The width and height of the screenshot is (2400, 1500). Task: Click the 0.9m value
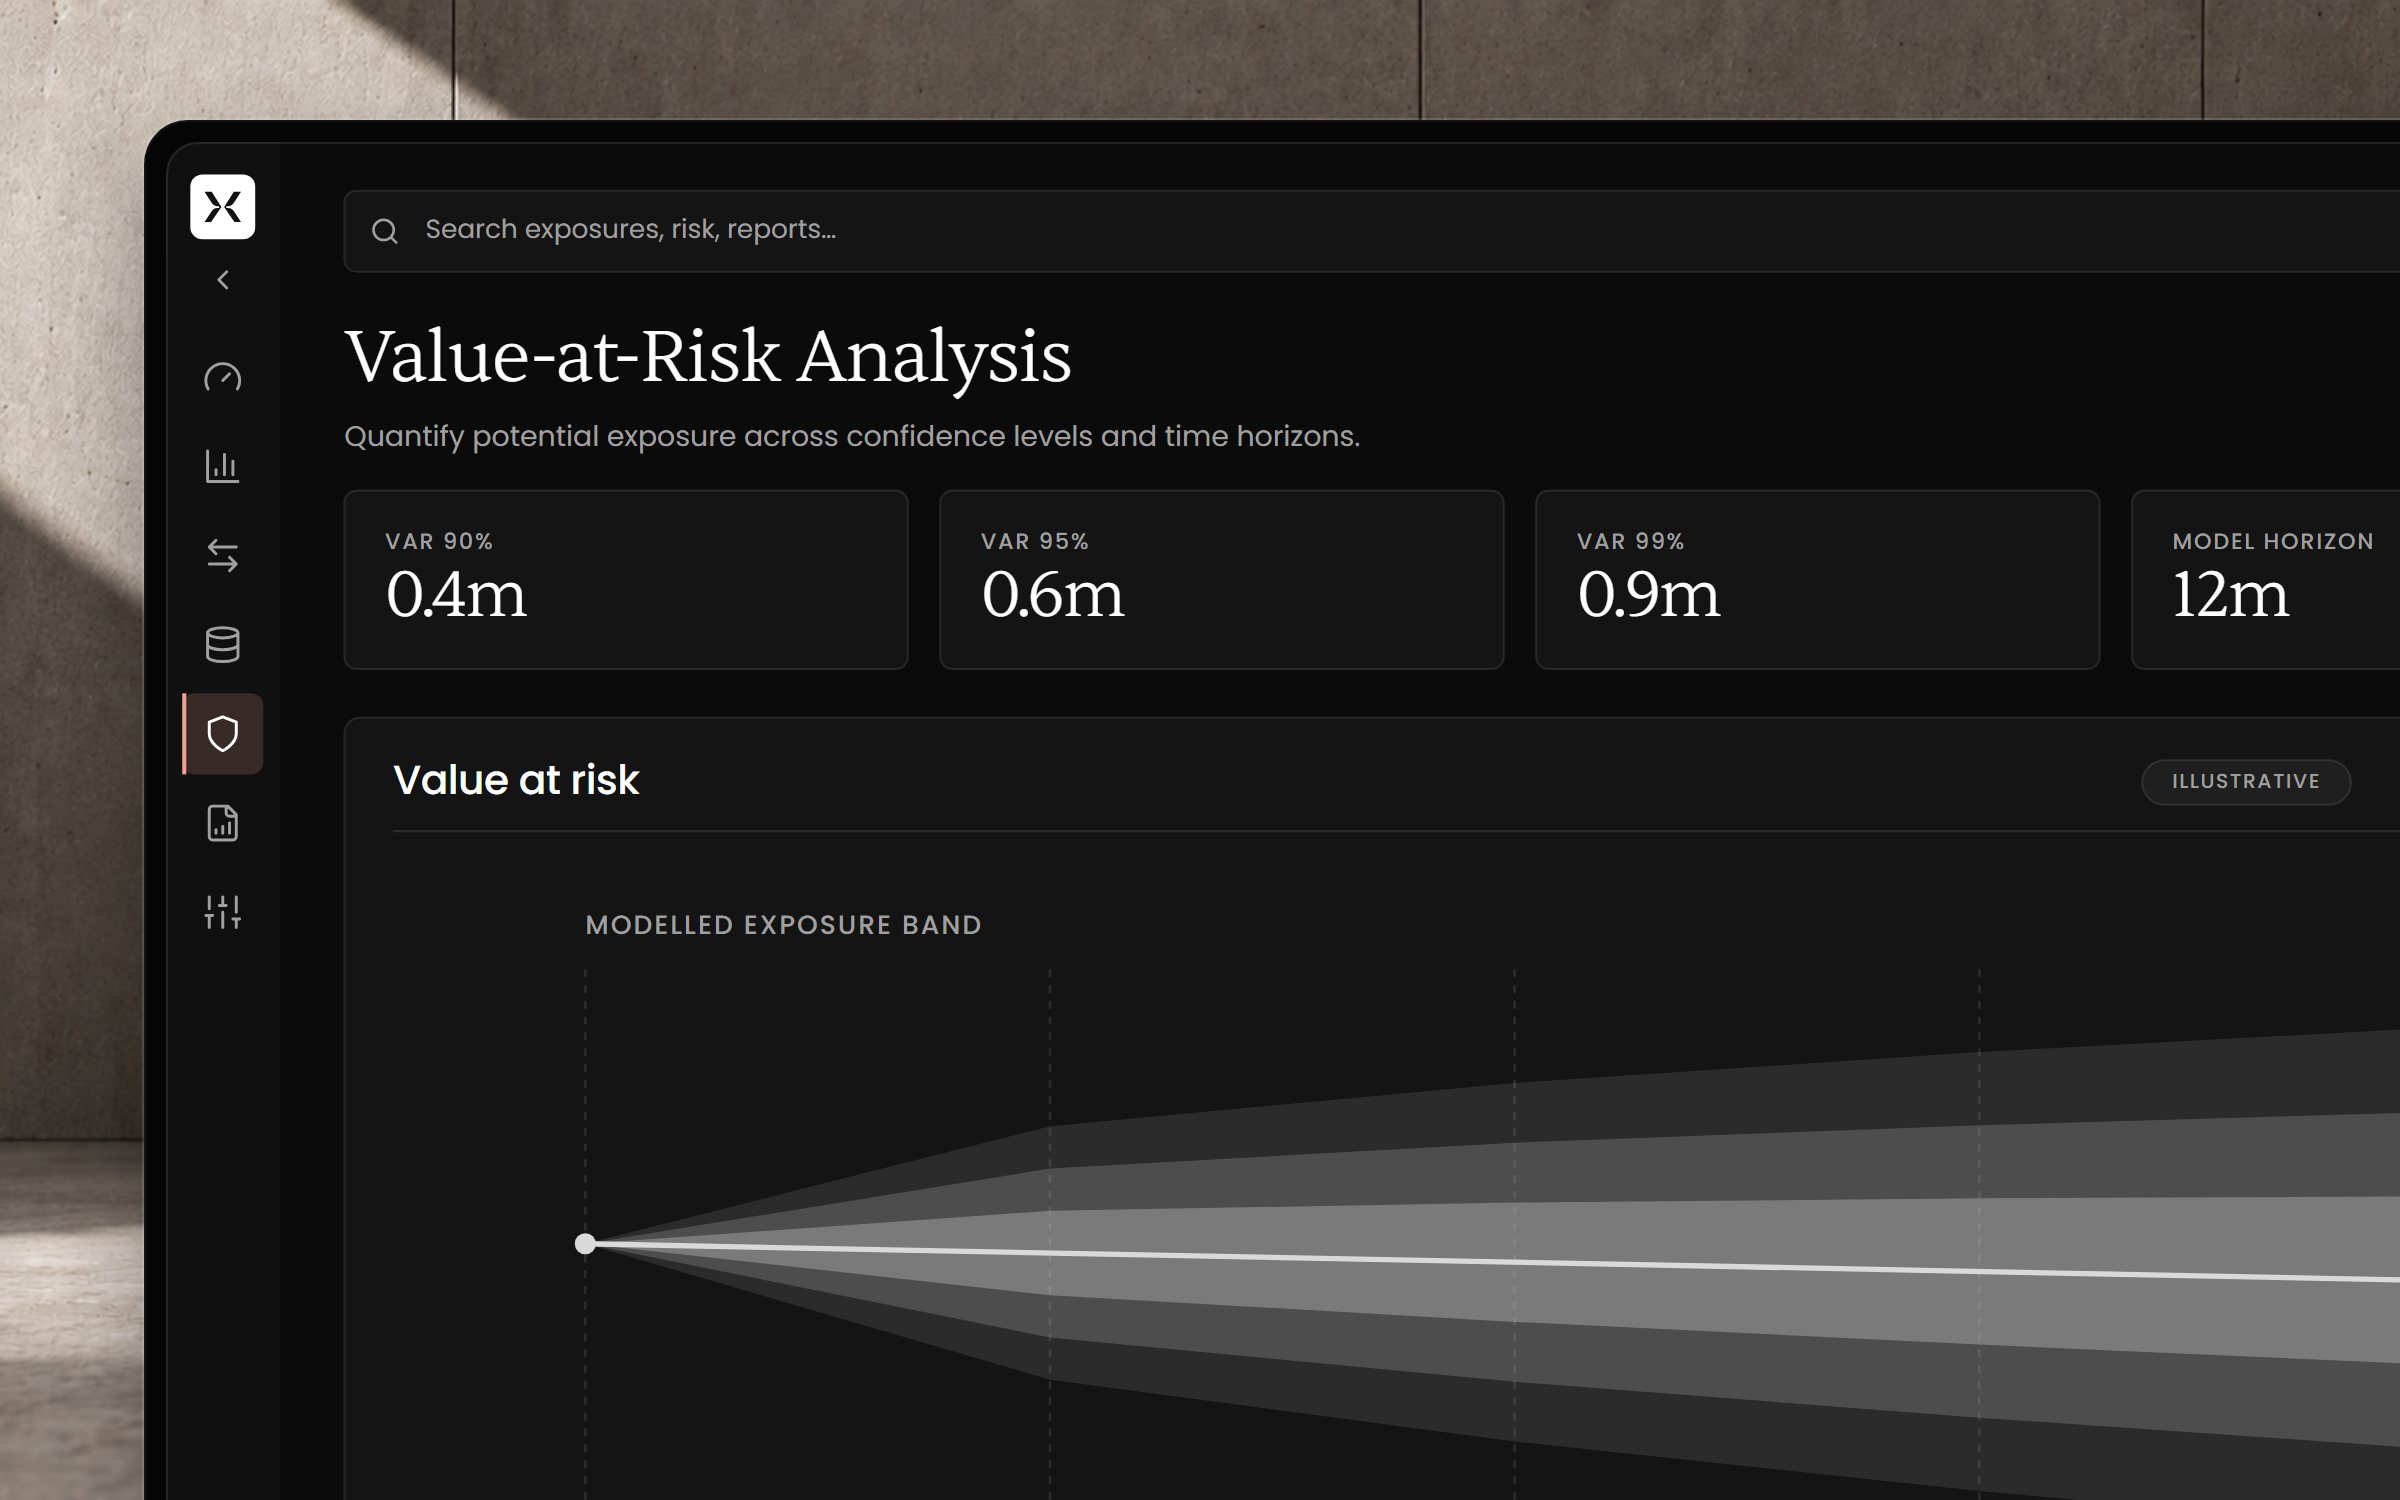[x=1648, y=594]
